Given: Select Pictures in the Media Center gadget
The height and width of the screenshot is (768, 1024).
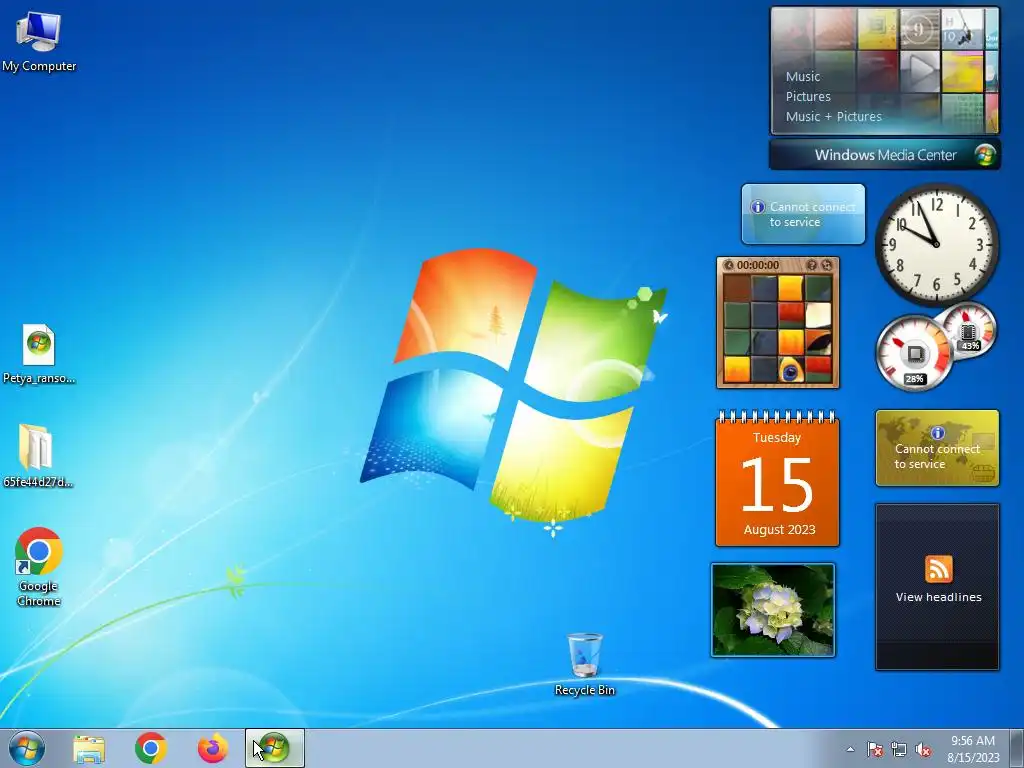Looking at the screenshot, I should [x=808, y=97].
